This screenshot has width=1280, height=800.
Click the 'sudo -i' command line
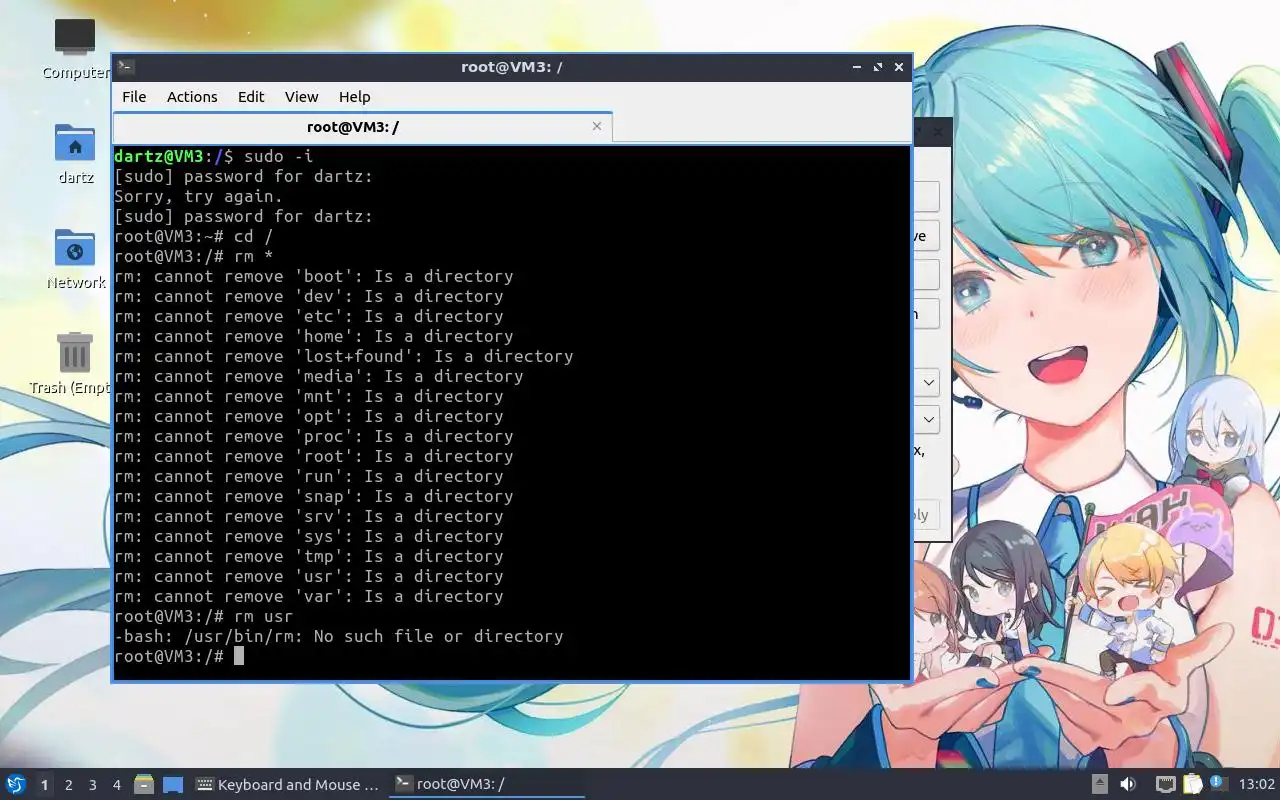click(213, 156)
